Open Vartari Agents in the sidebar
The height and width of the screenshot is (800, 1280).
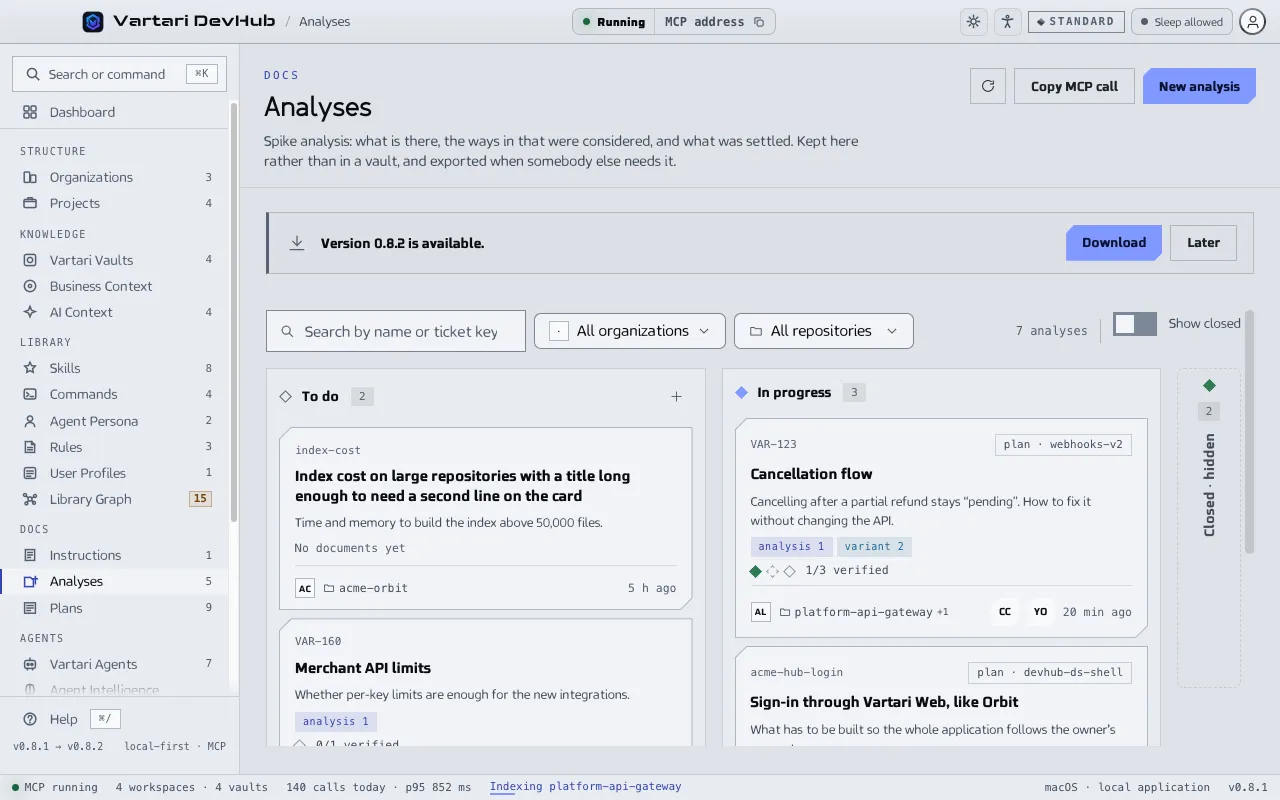[115, 664]
